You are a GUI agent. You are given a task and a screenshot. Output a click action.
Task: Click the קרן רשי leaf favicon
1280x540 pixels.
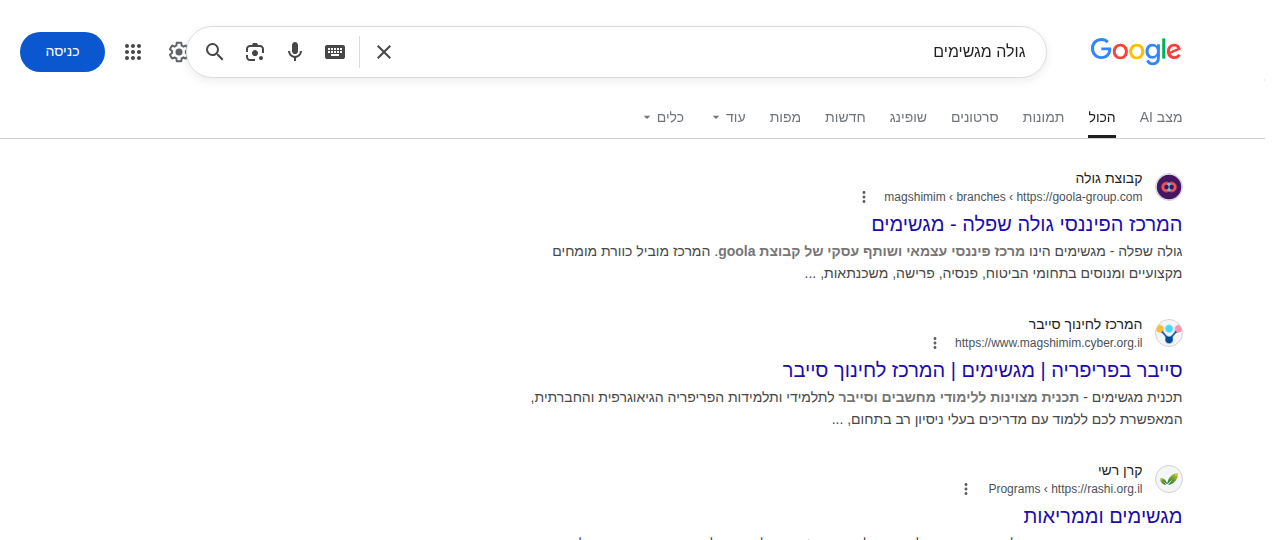pos(1169,479)
